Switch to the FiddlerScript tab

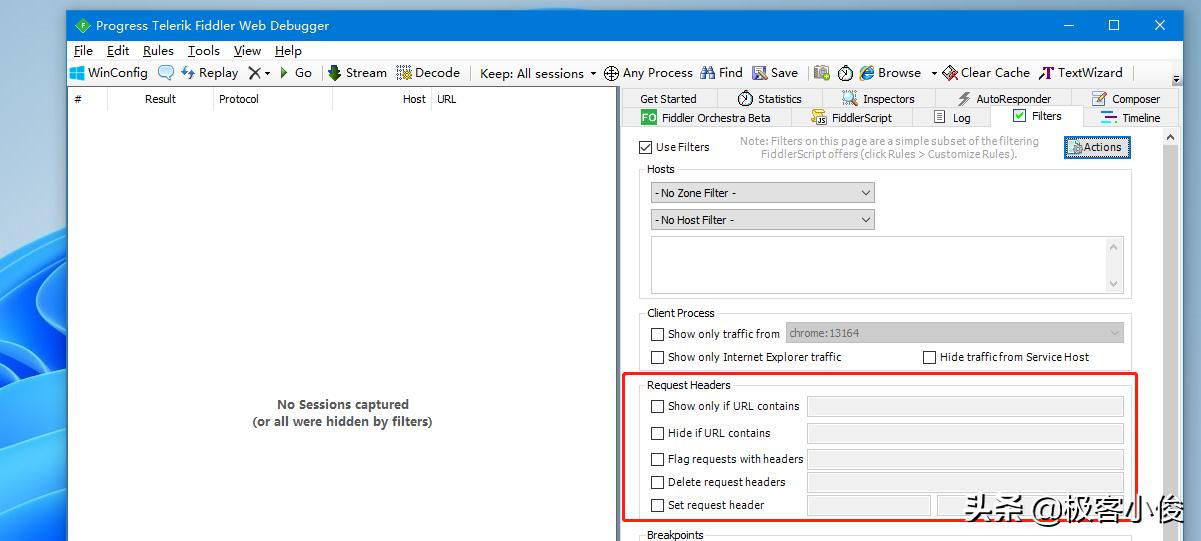pyautogui.click(x=851, y=117)
